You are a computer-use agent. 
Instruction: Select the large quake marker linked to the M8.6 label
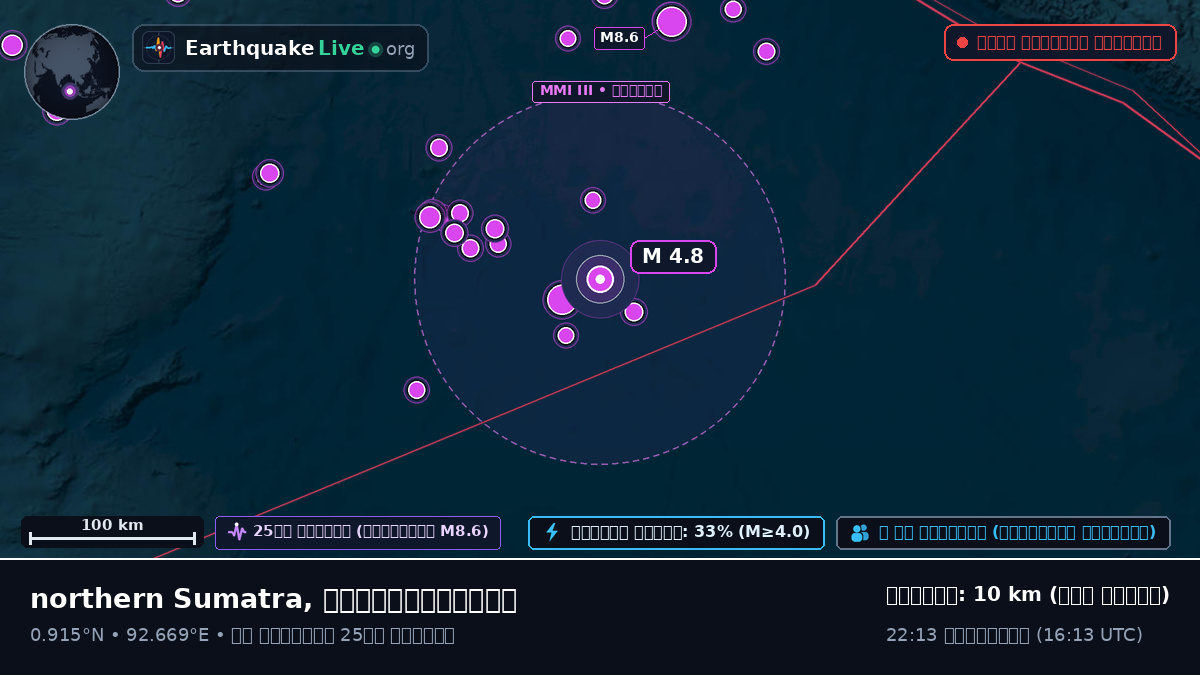672,21
